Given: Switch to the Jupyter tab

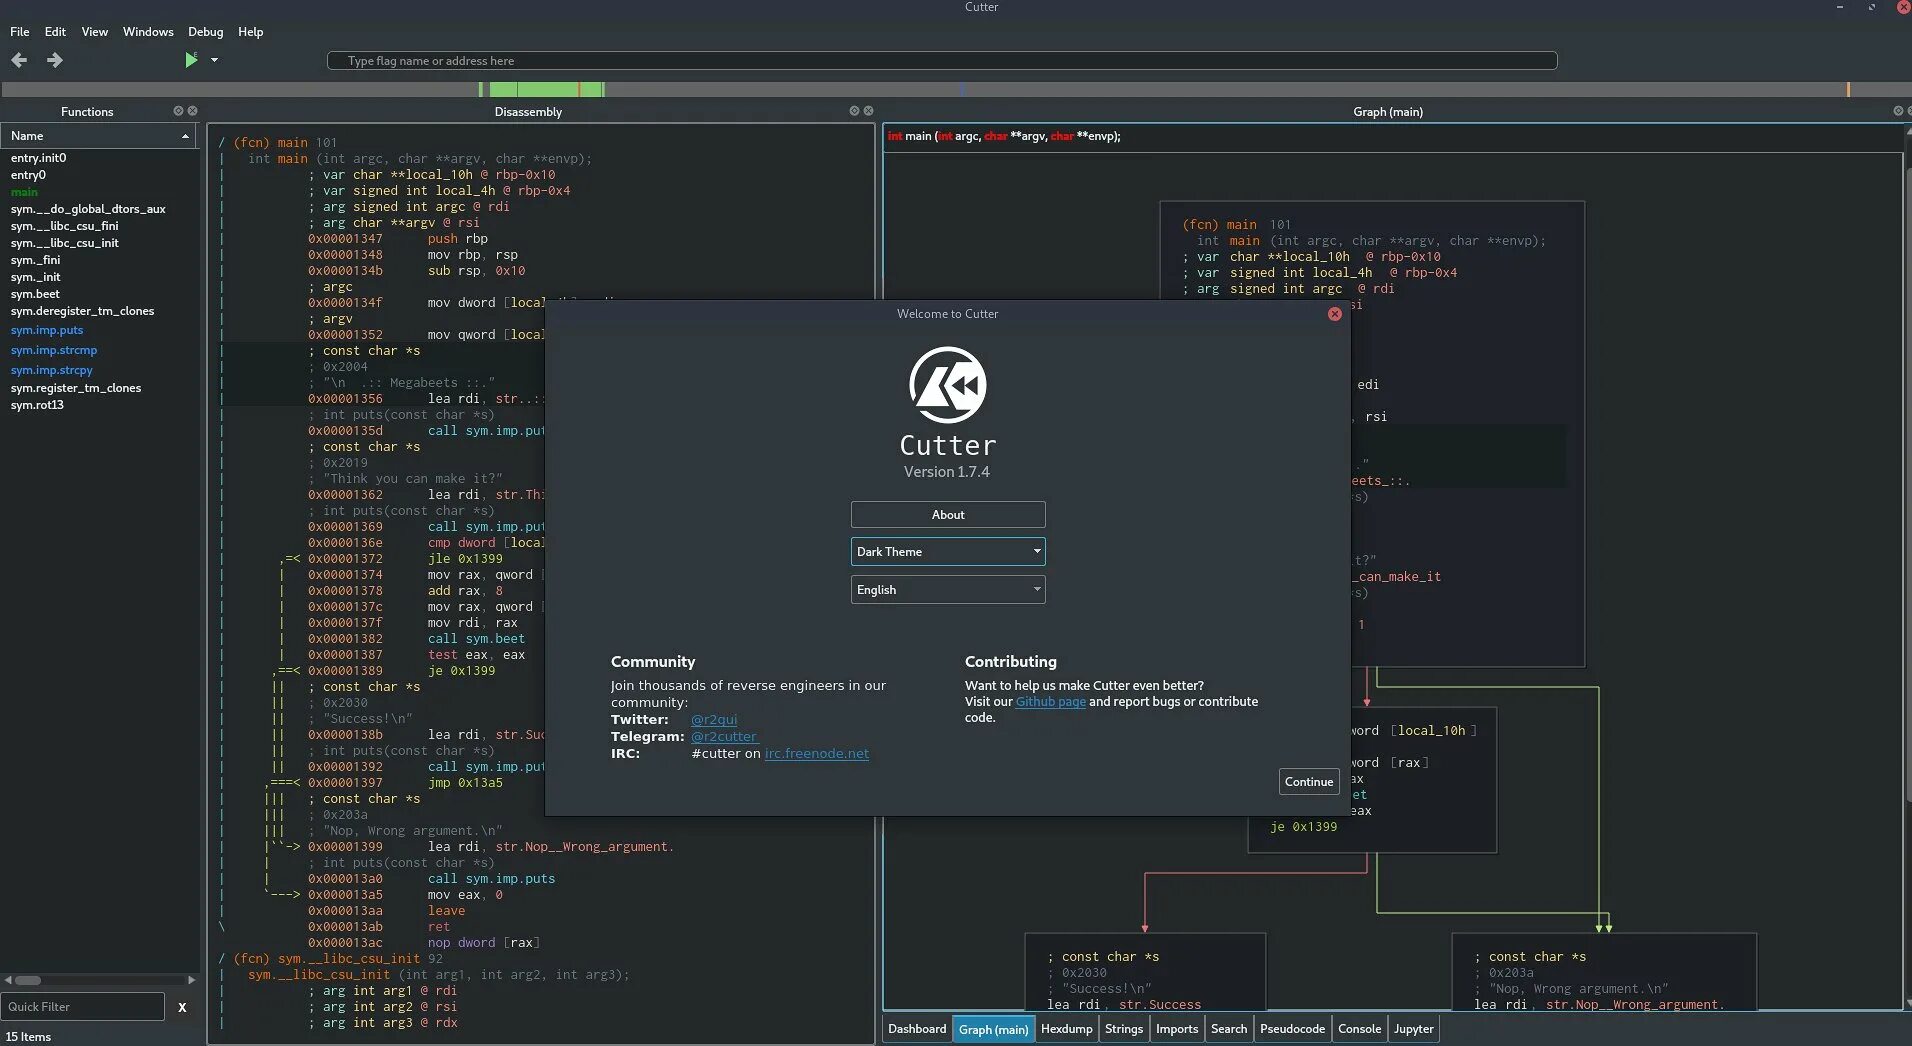Looking at the screenshot, I should [1414, 1029].
